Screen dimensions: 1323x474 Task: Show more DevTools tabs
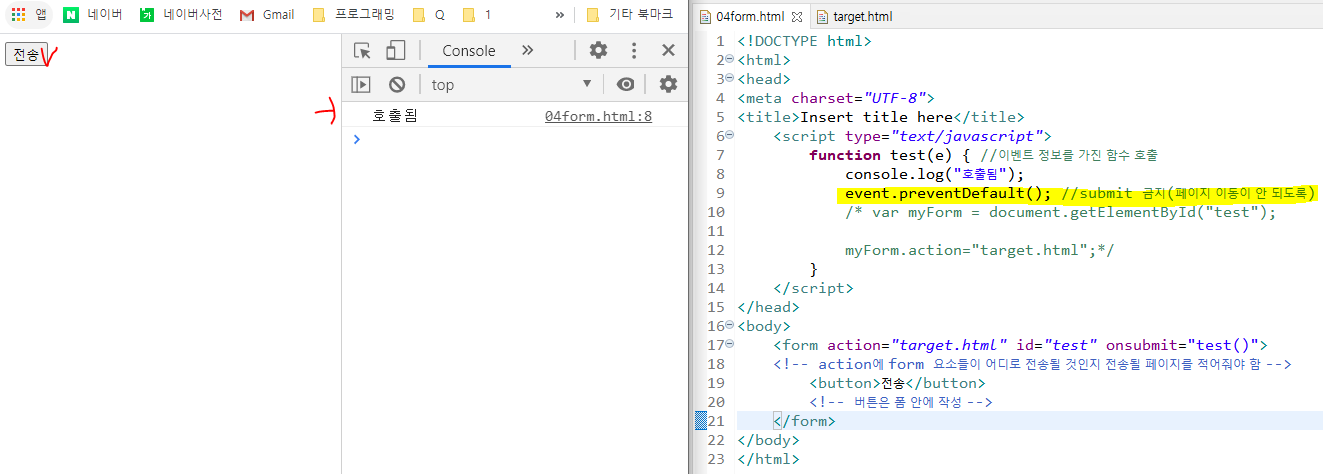coord(528,51)
